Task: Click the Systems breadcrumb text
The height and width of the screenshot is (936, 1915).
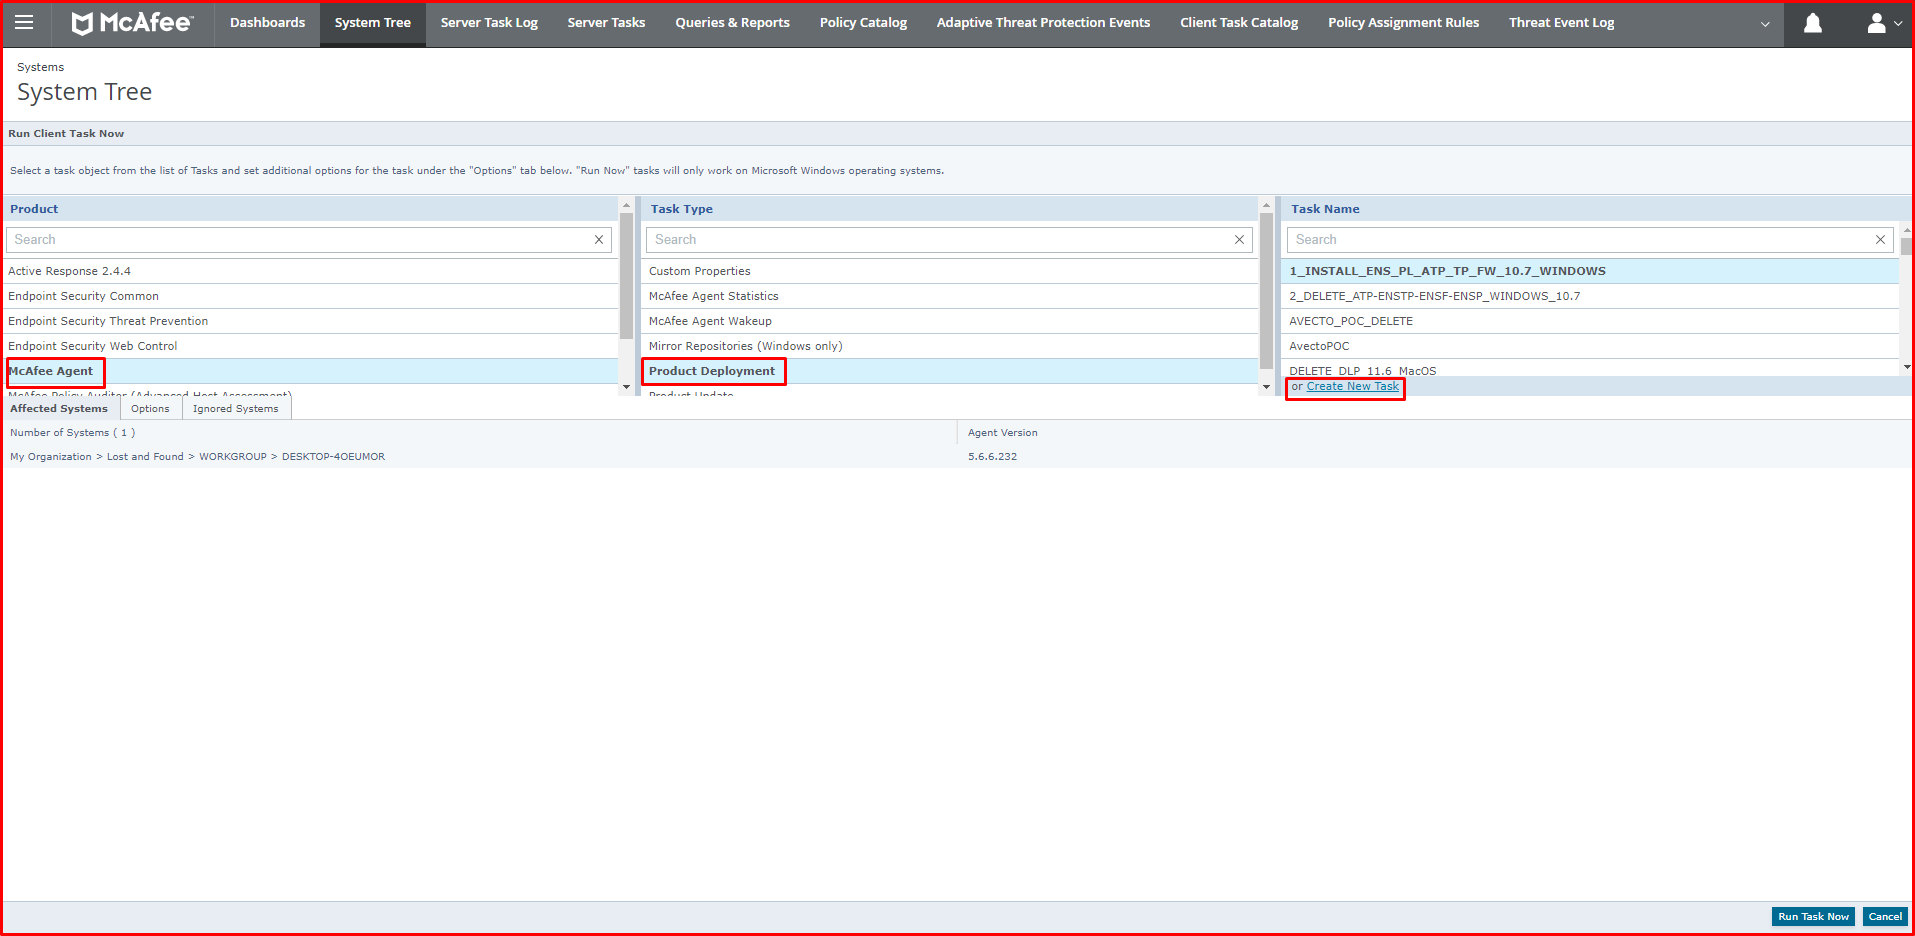Action: click(x=40, y=67)
